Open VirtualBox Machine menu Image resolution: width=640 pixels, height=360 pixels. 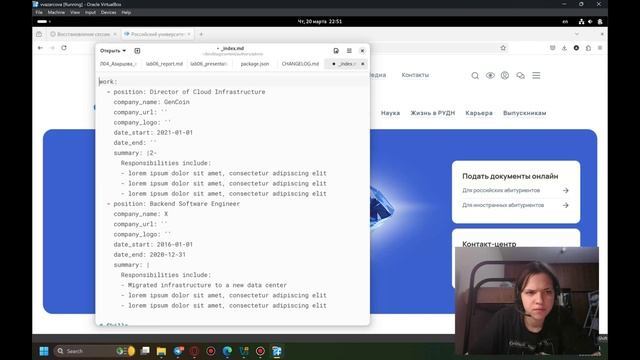[x=56, y=13]
